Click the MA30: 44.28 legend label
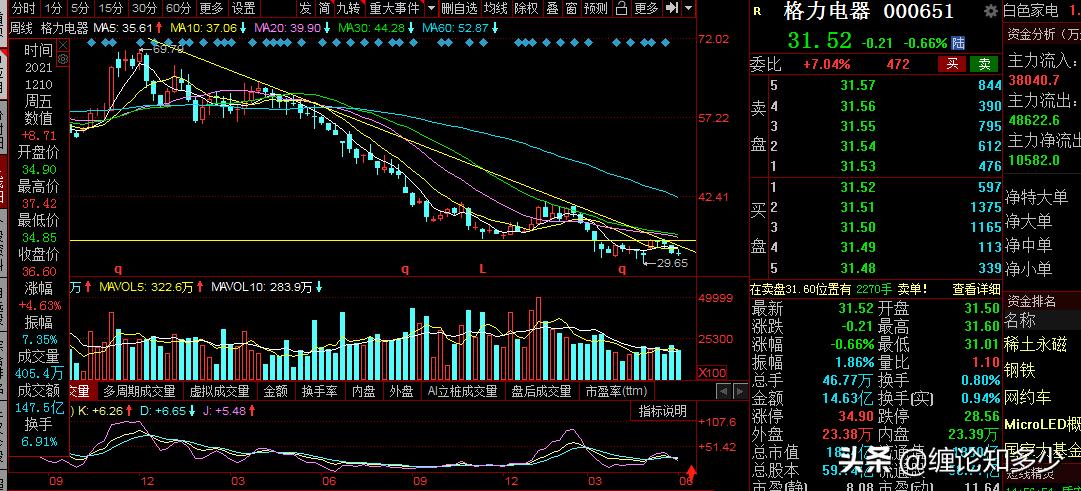Screen dimensions: 1081x491 (x=372, y=28)
